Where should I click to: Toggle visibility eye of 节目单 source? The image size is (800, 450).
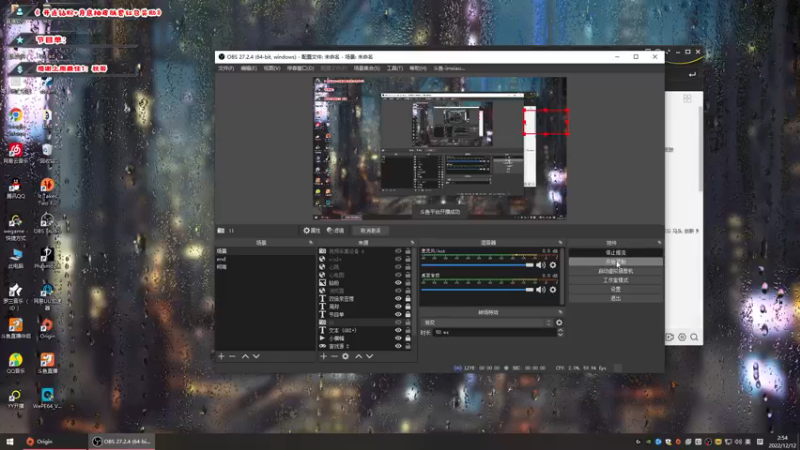[x=398, y=314]
